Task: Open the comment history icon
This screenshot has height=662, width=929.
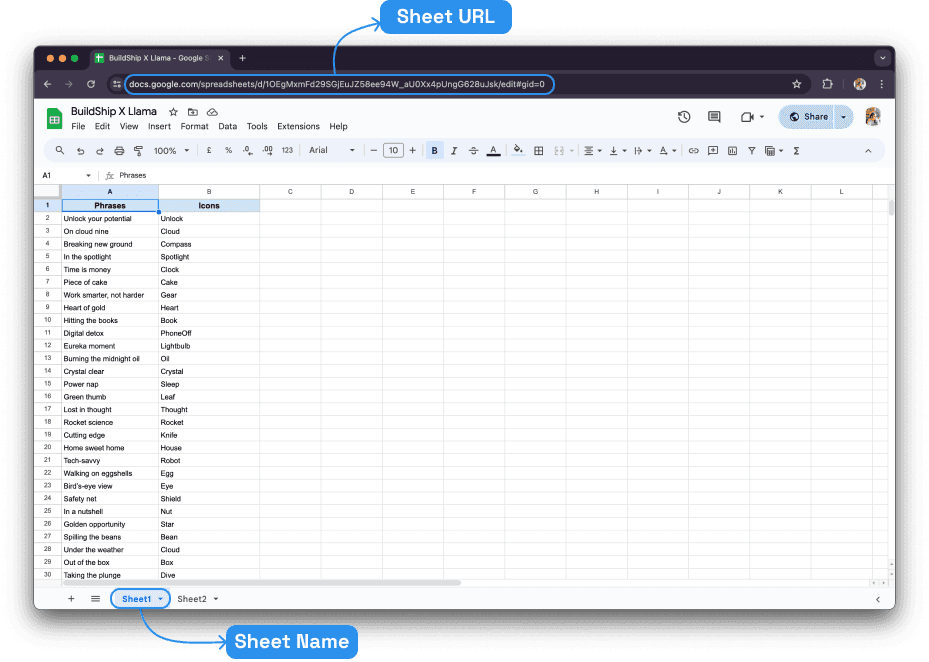Action: (x=713, y=116)
